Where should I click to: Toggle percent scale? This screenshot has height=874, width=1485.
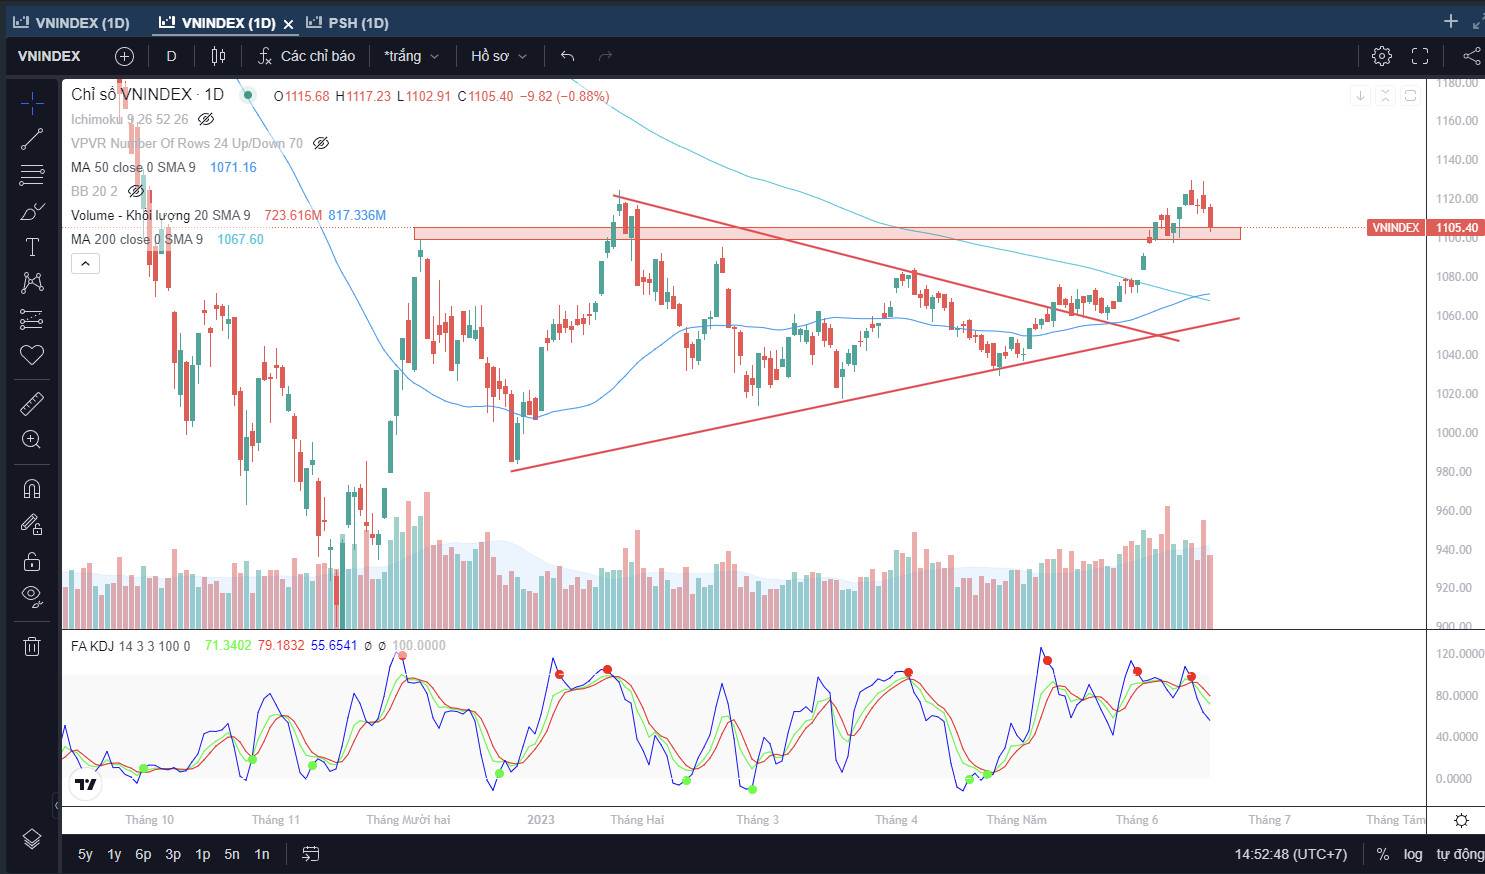[1382, 854]
